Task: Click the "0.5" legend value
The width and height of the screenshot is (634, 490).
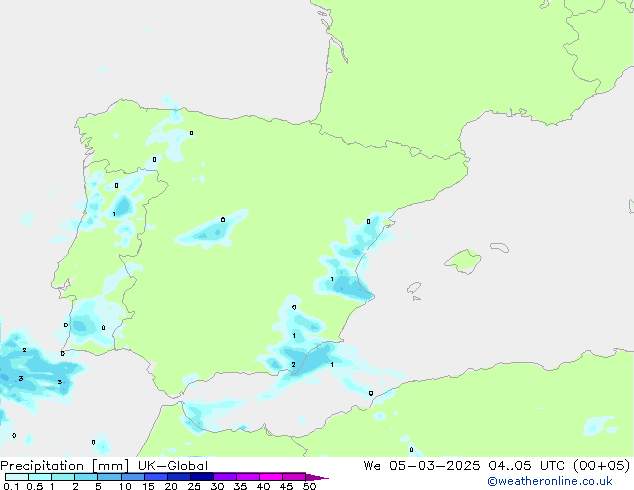Action: [x=35, y=486]
